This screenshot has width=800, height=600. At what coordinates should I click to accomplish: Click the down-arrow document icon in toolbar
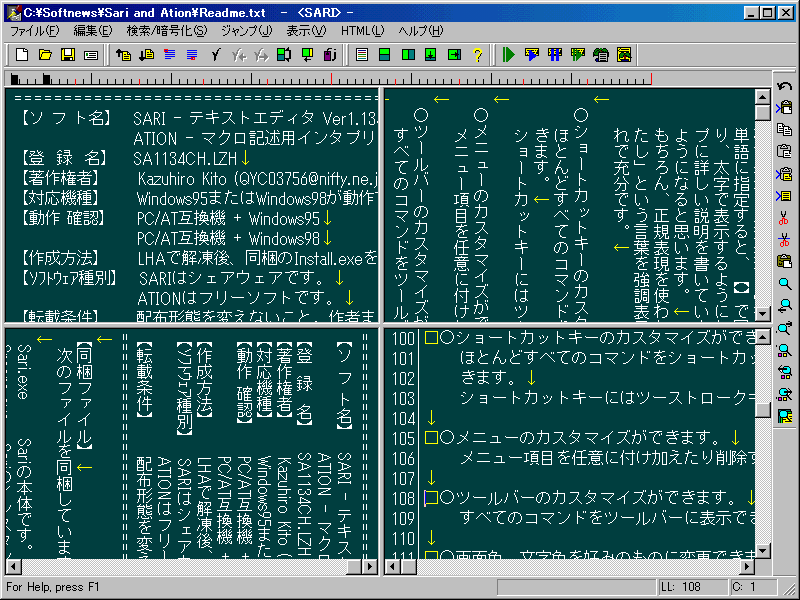146,55
